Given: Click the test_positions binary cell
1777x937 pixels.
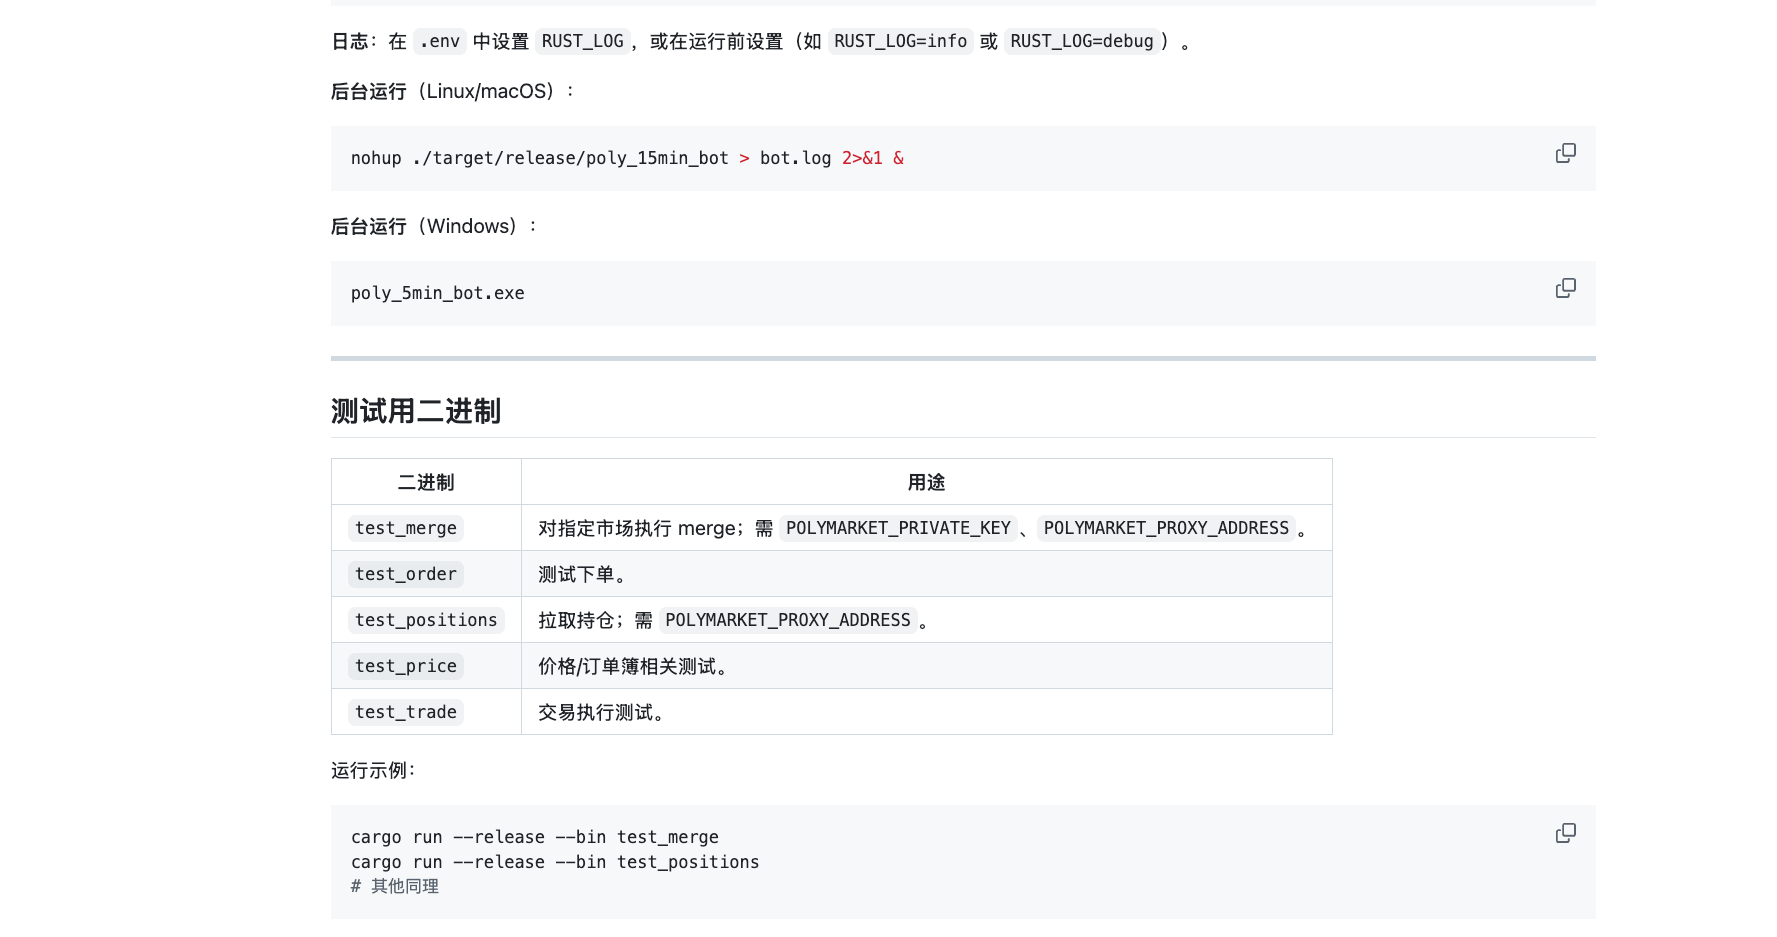Looking at the screenshot, I should pyautogui.click(x=425, y=620).
